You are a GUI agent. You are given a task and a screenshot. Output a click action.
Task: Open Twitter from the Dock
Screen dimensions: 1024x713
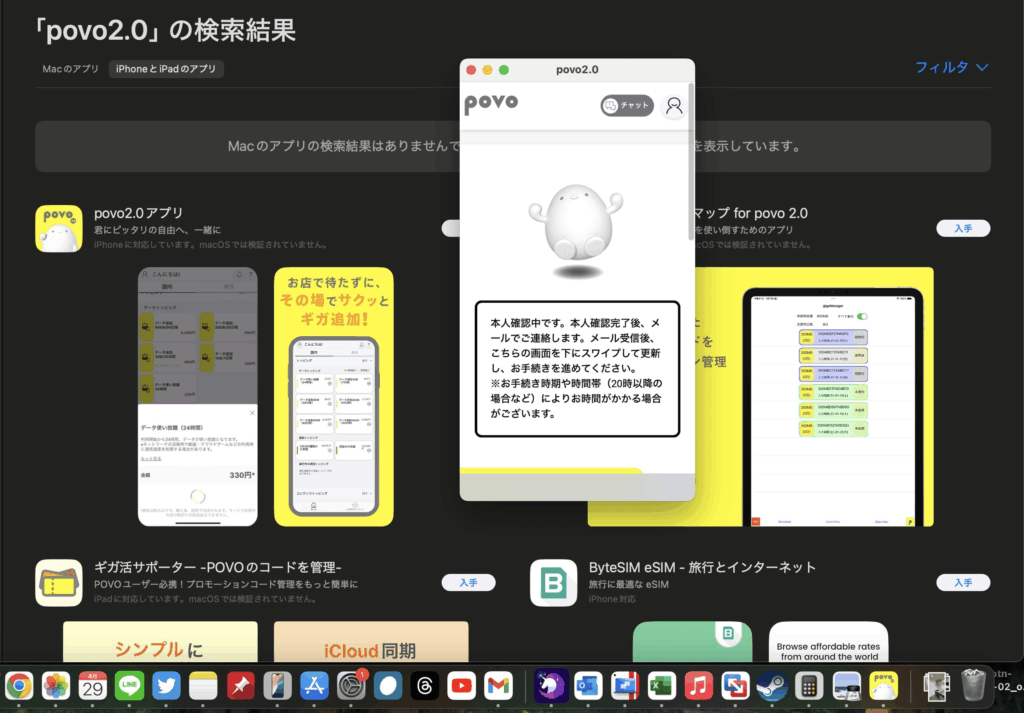coord(167,686)
